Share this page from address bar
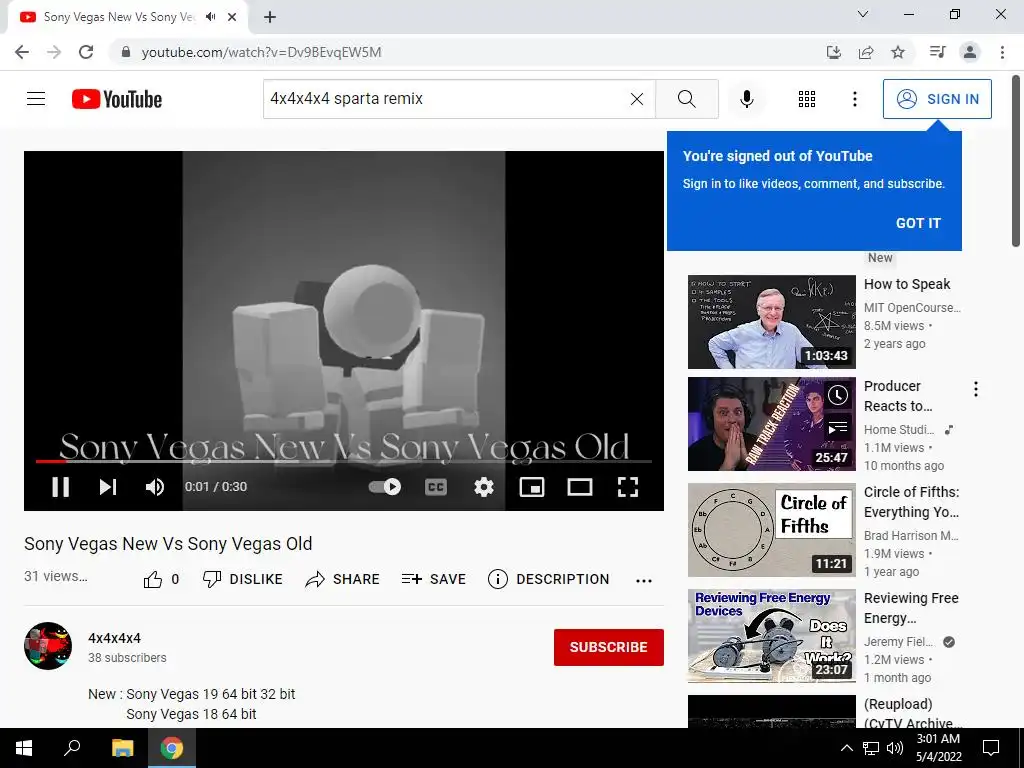Screen dimensions: 1024x768 point(866,52)
